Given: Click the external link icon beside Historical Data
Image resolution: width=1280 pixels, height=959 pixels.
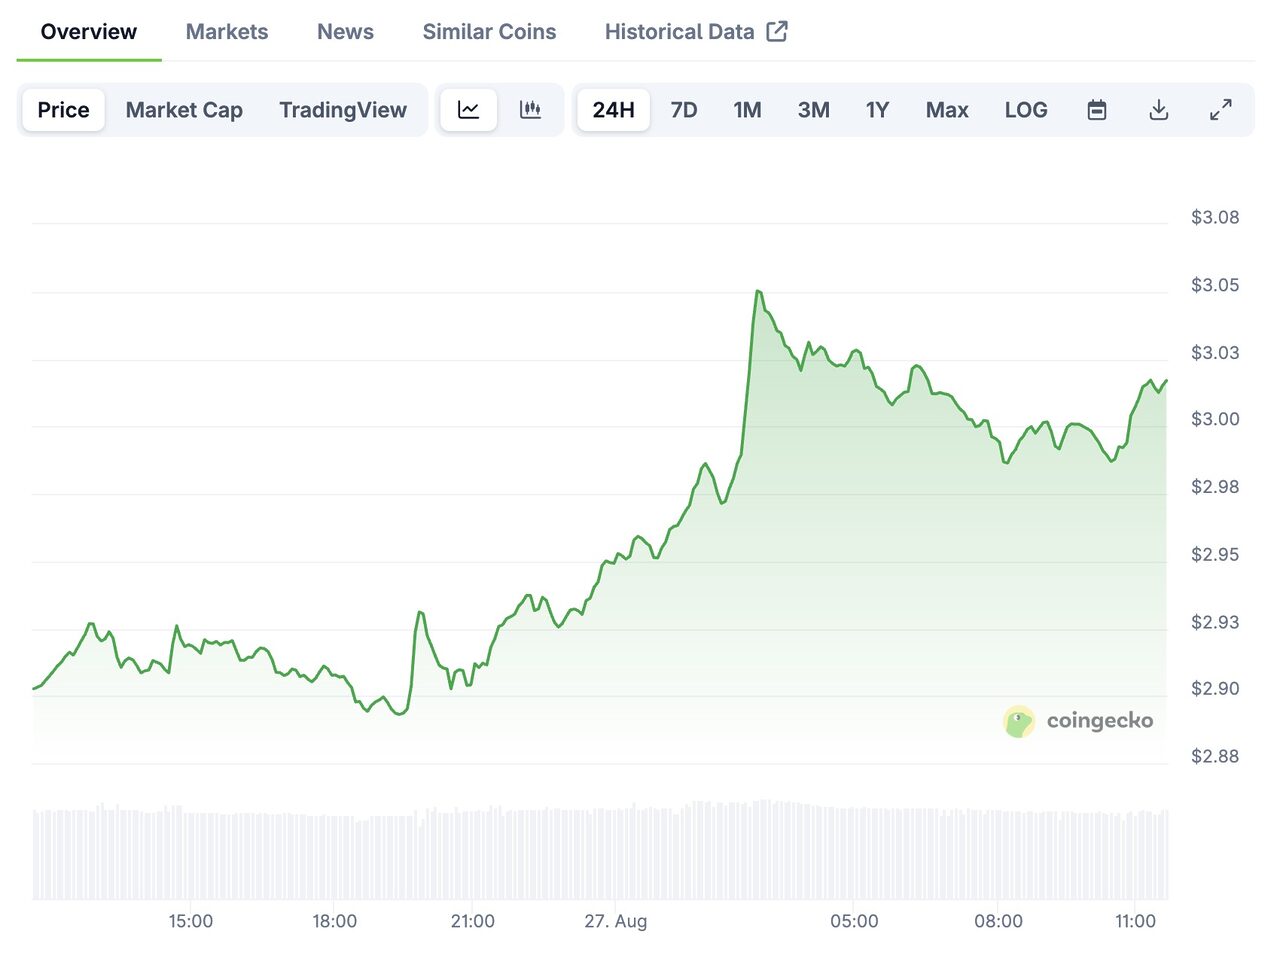Looking at the screenshot, I should [x=777, y=31].
